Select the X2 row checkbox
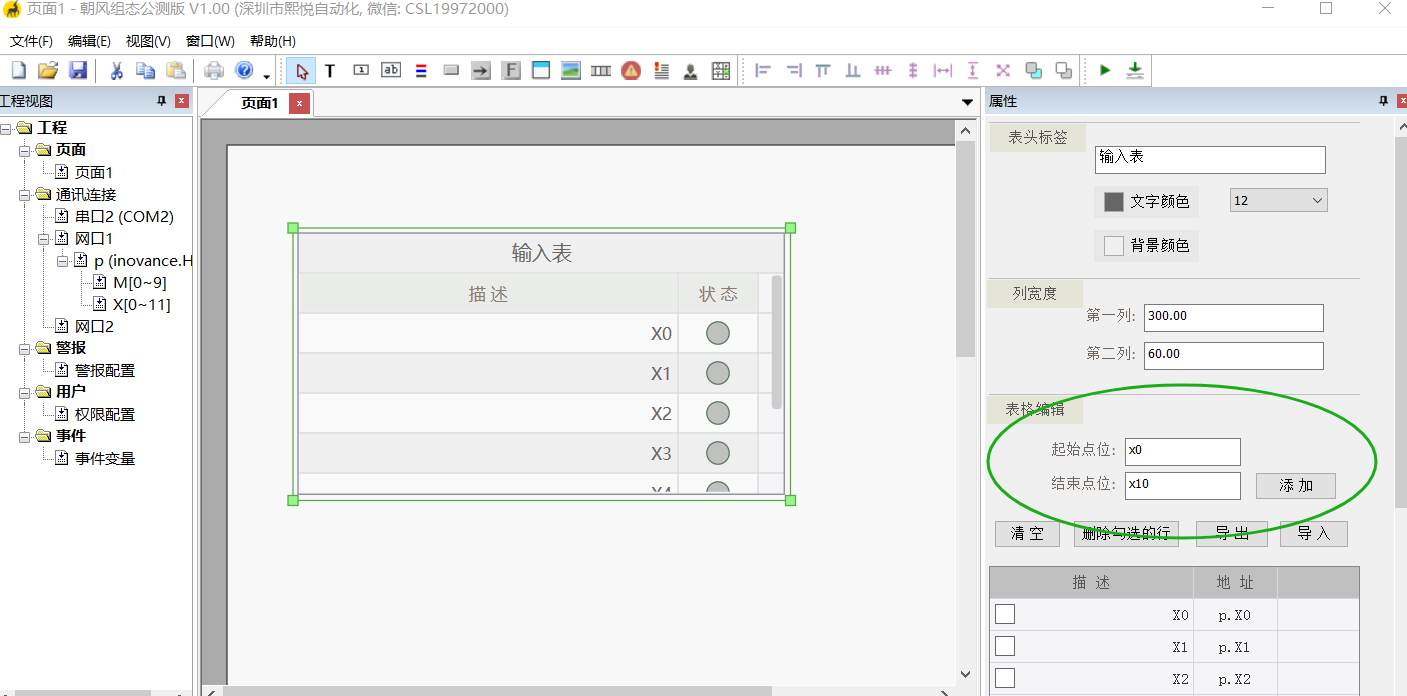The width and height of the screenshot is (1407, 696). [x=1005, y=678]
